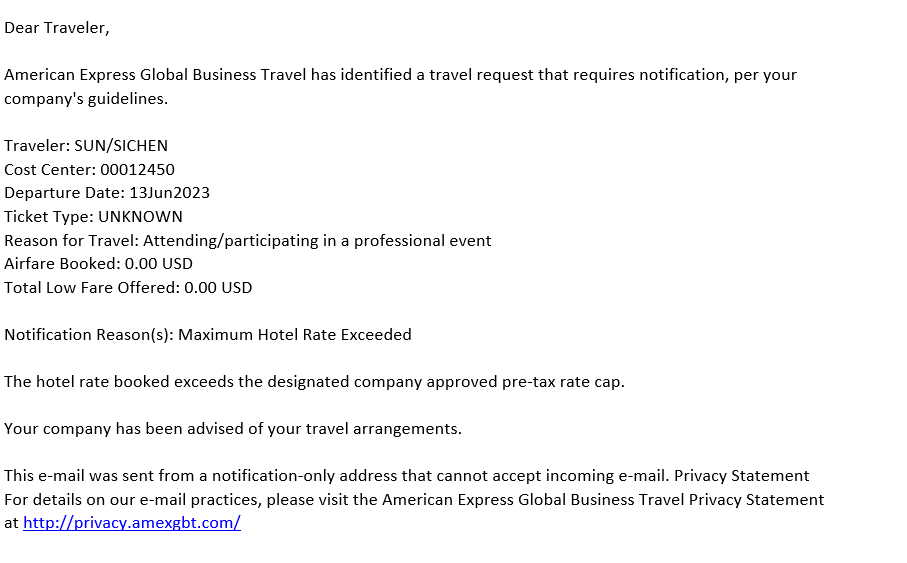Click the hotel rate exceeds cap sentence
The image size is (907, 563).
pyautogui.click(x=314, y=382)
